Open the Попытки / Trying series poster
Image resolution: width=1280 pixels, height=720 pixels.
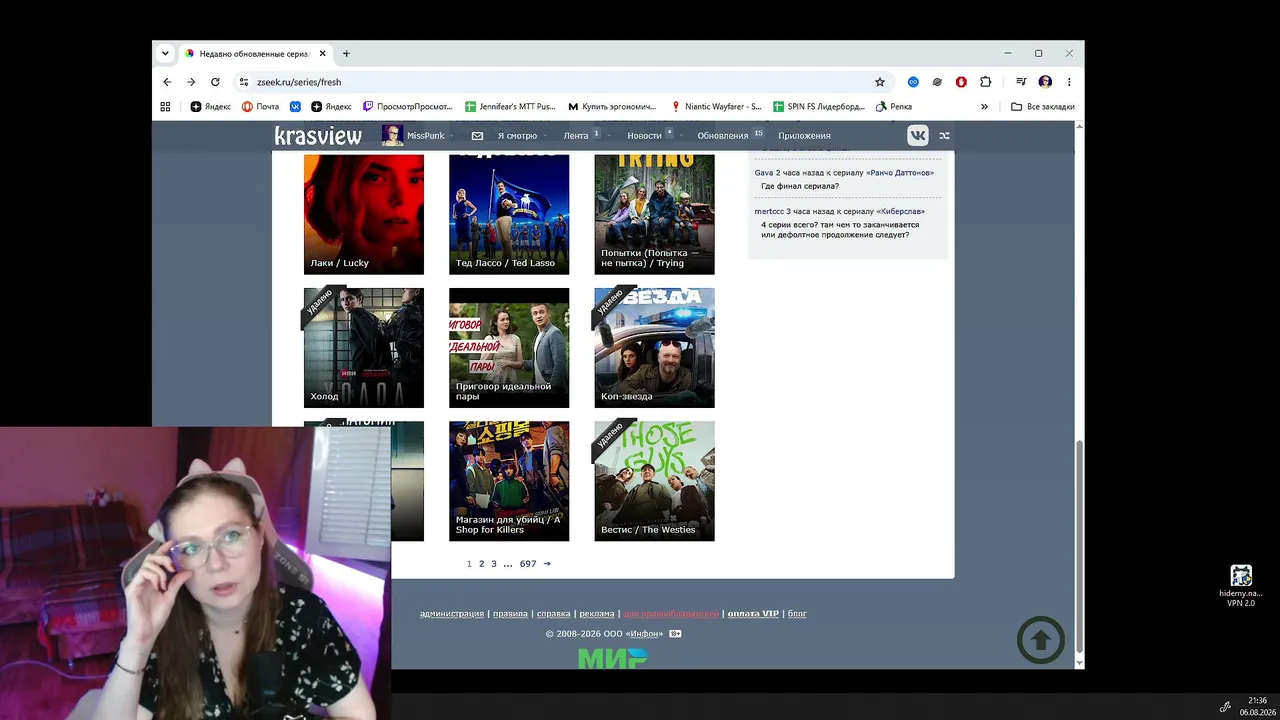point(655,214)
